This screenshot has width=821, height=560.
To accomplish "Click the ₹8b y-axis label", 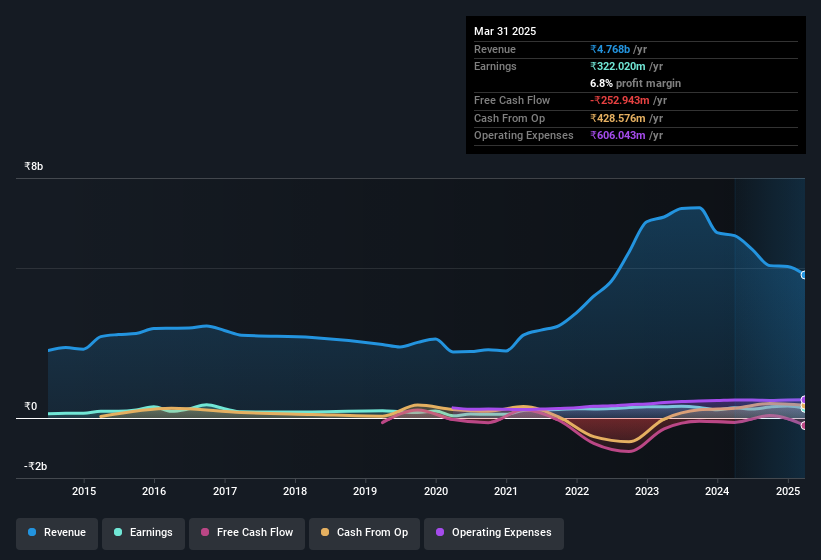I will [x=34, y=166].
